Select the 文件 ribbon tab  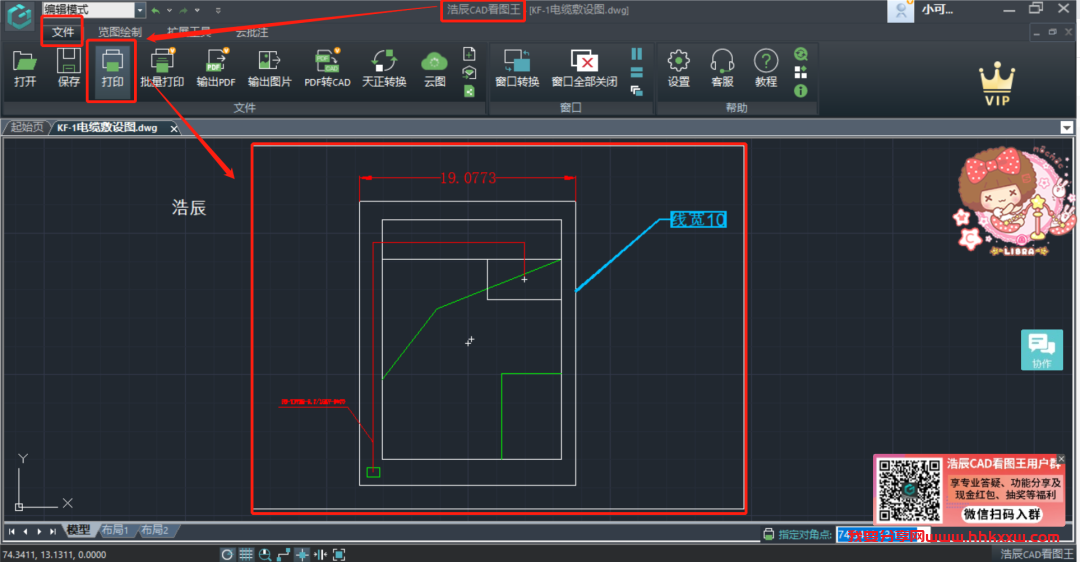click(x=63, y=32)
